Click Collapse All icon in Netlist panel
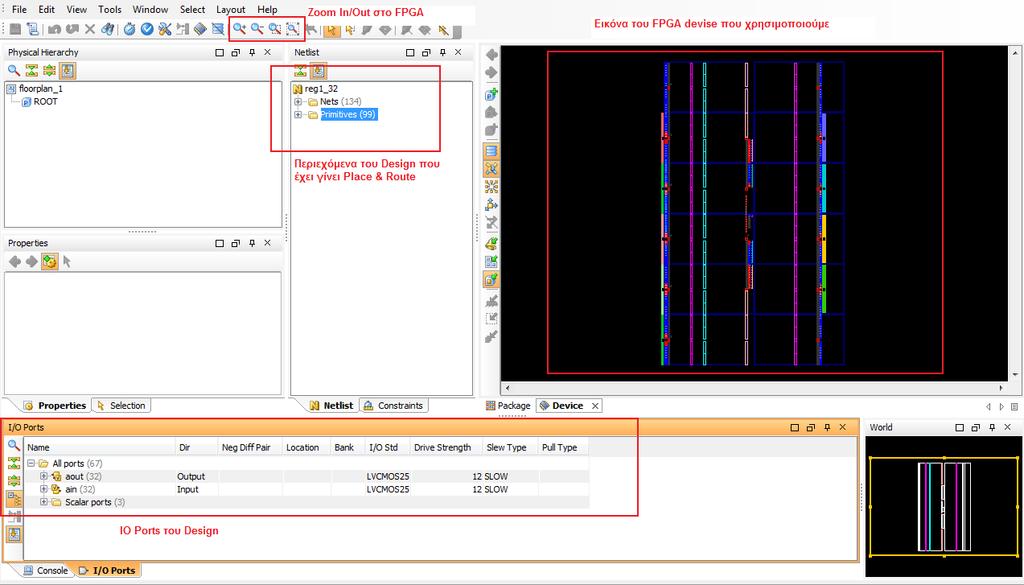This screenshot has width=1024, height=585. [x=300, y=70]
